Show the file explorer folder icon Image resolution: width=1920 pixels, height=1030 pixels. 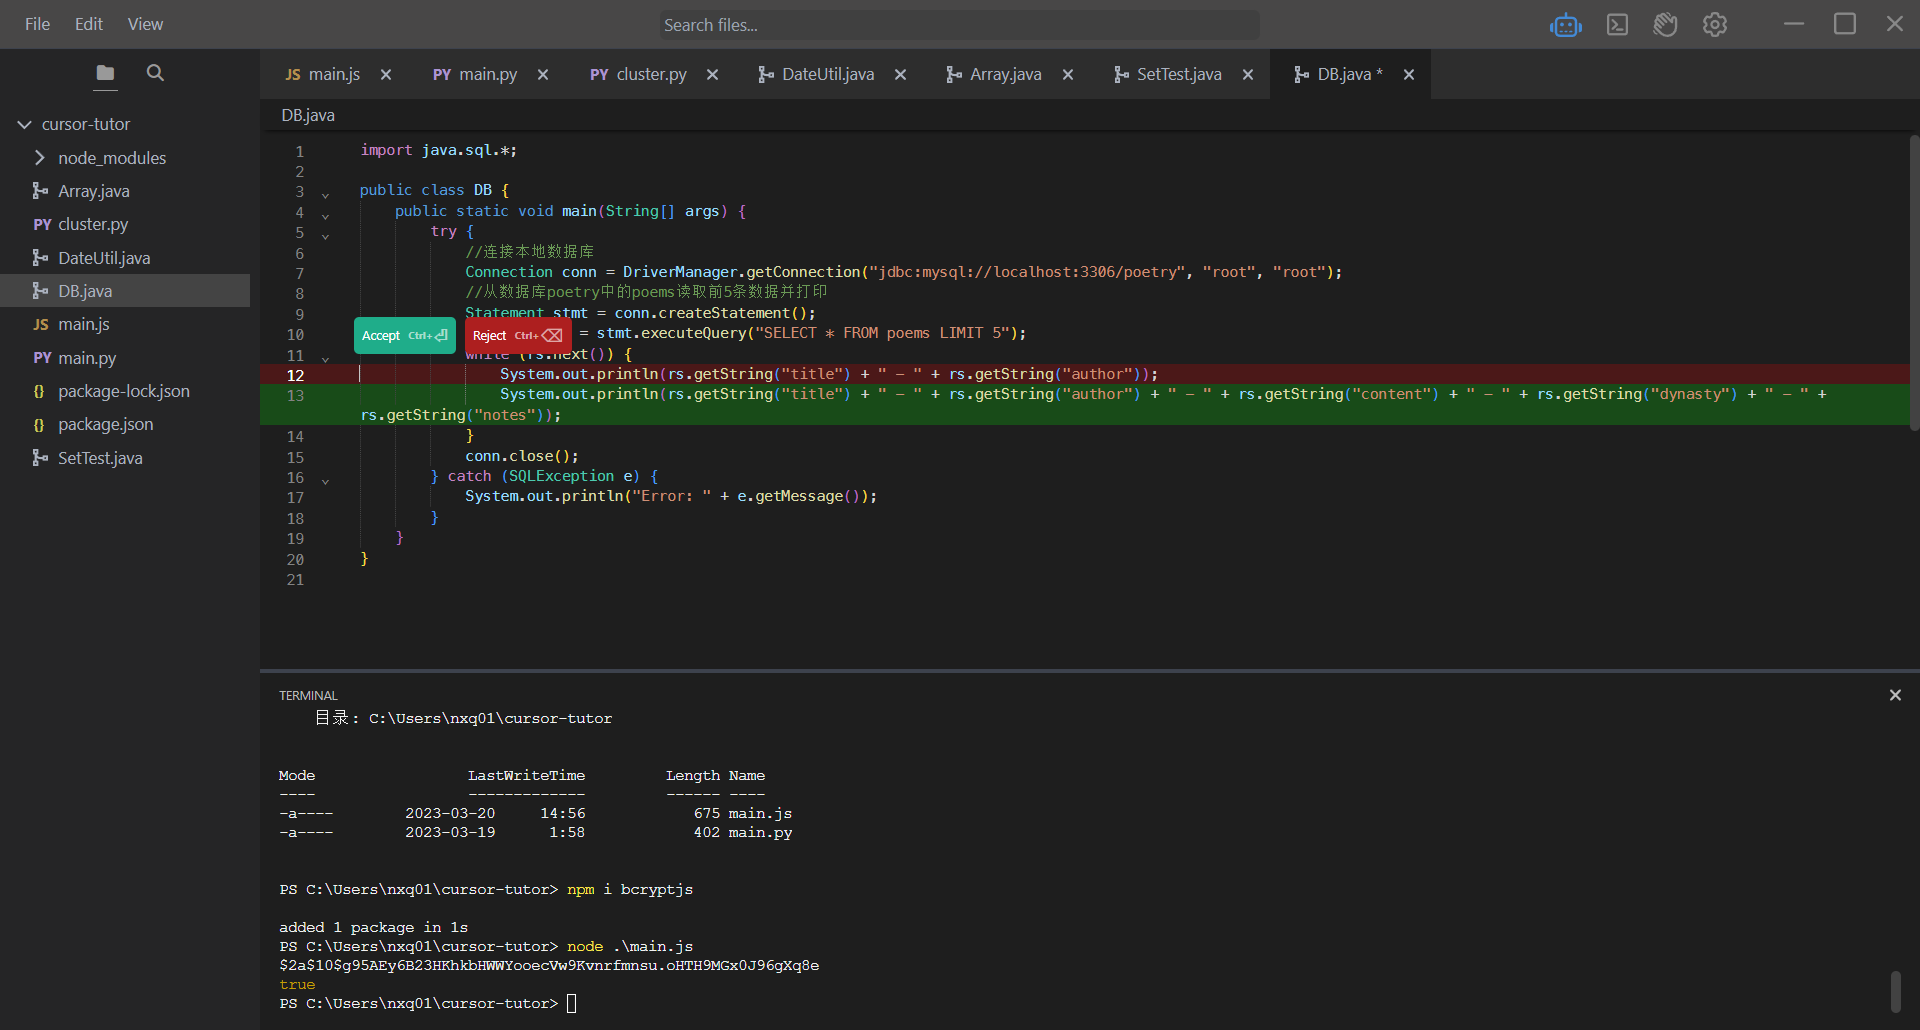point(105,73)
